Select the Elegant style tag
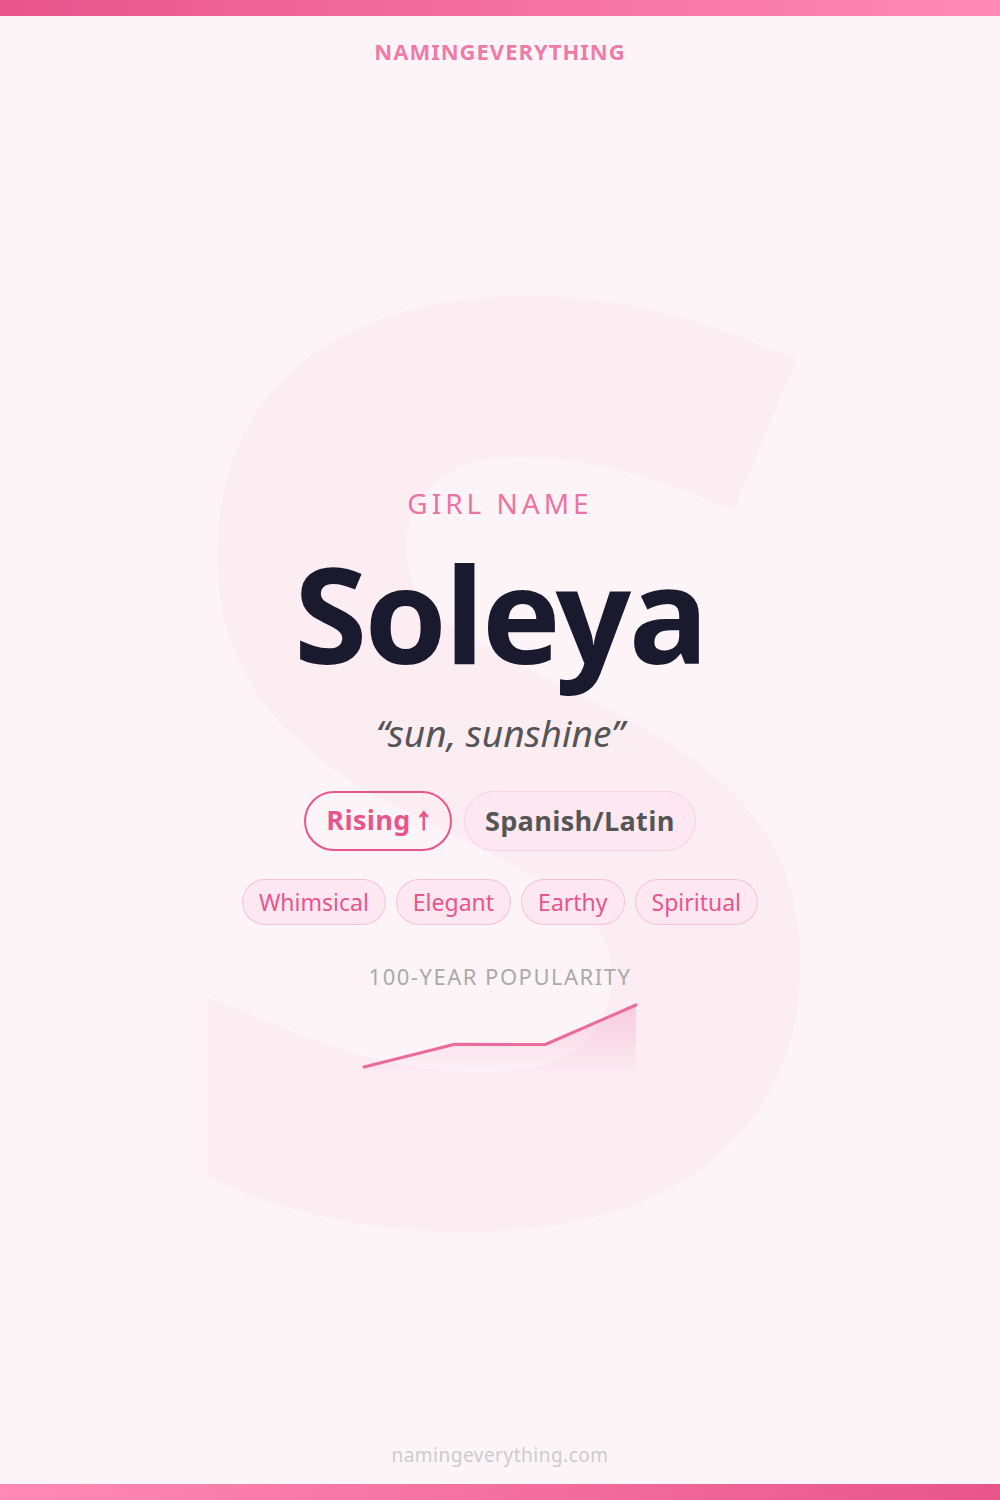 point(453,903)
